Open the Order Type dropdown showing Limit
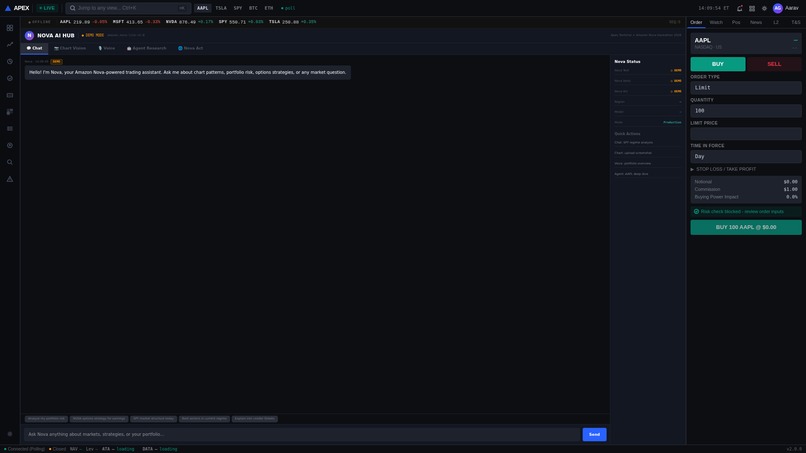 click(746, 88)
